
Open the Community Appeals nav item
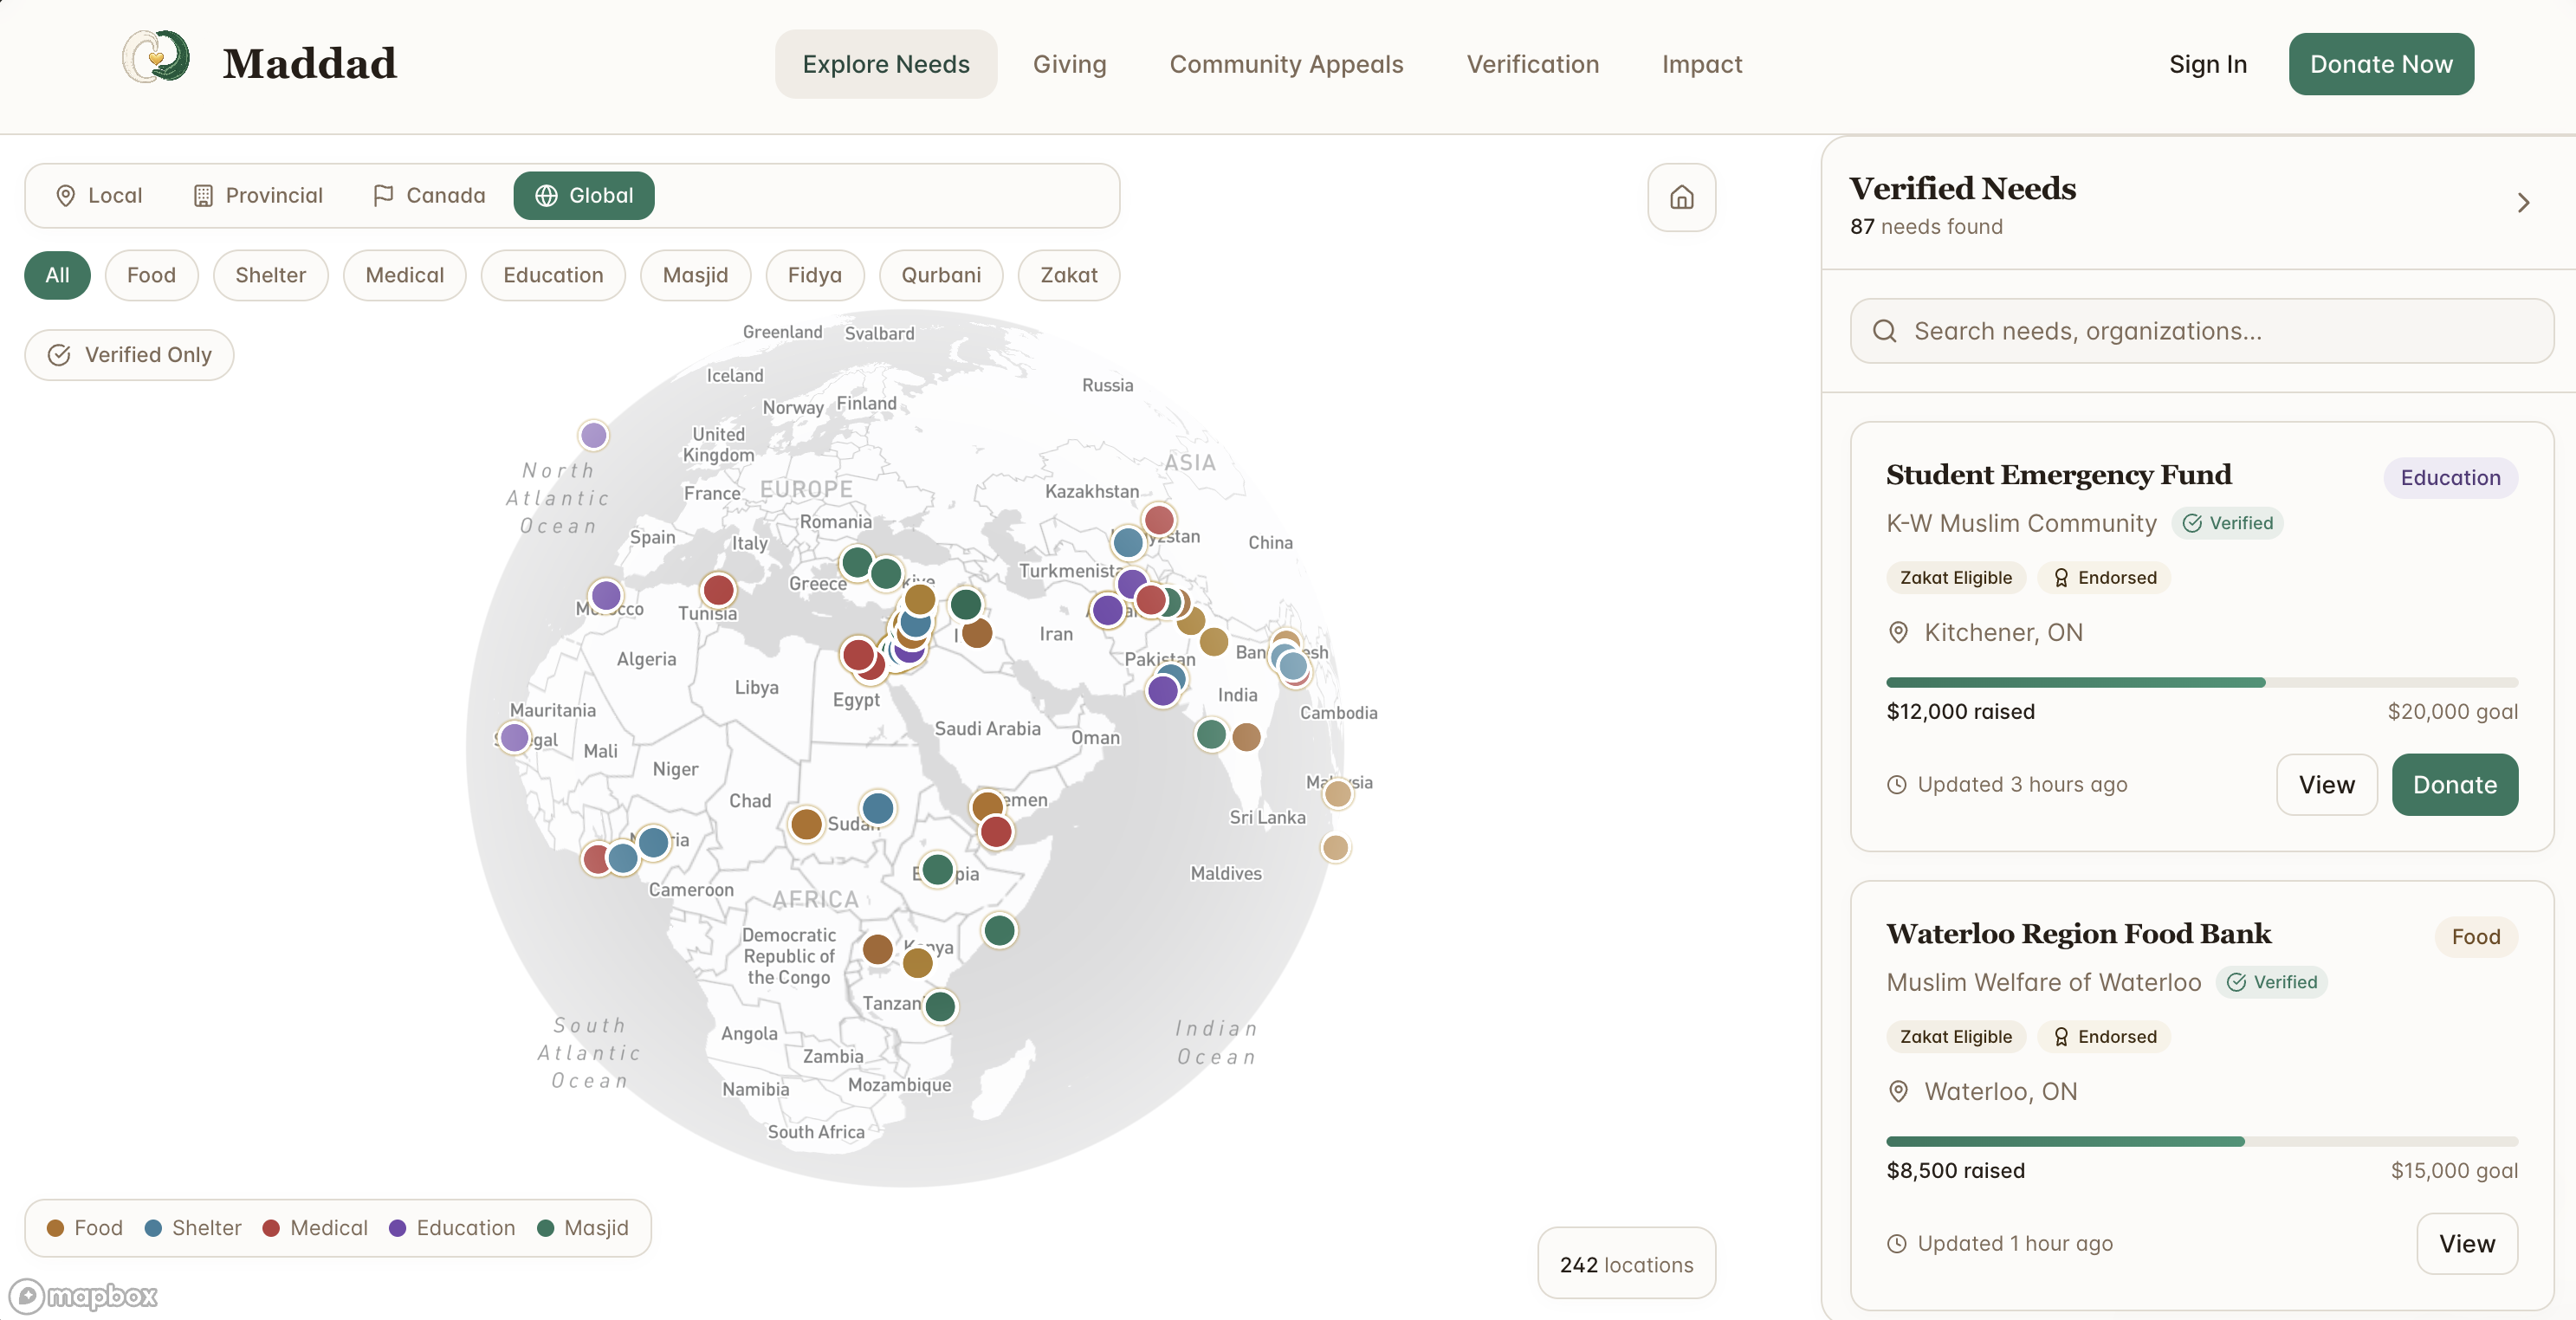1286,64
